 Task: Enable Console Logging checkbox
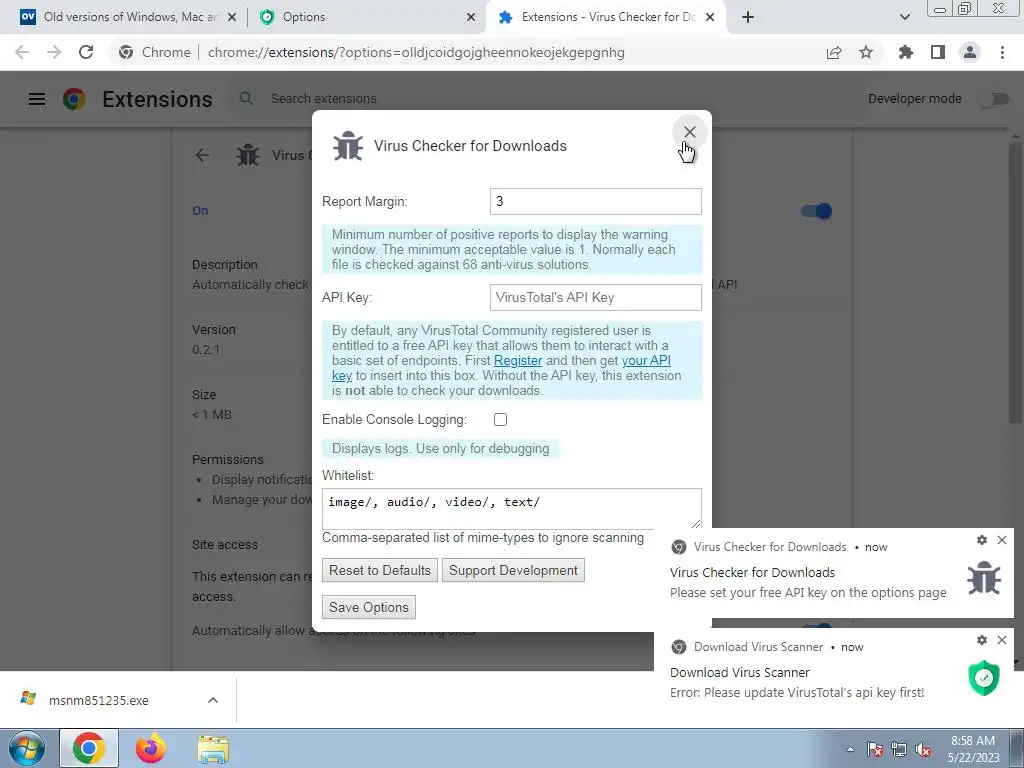coord(500,419)
